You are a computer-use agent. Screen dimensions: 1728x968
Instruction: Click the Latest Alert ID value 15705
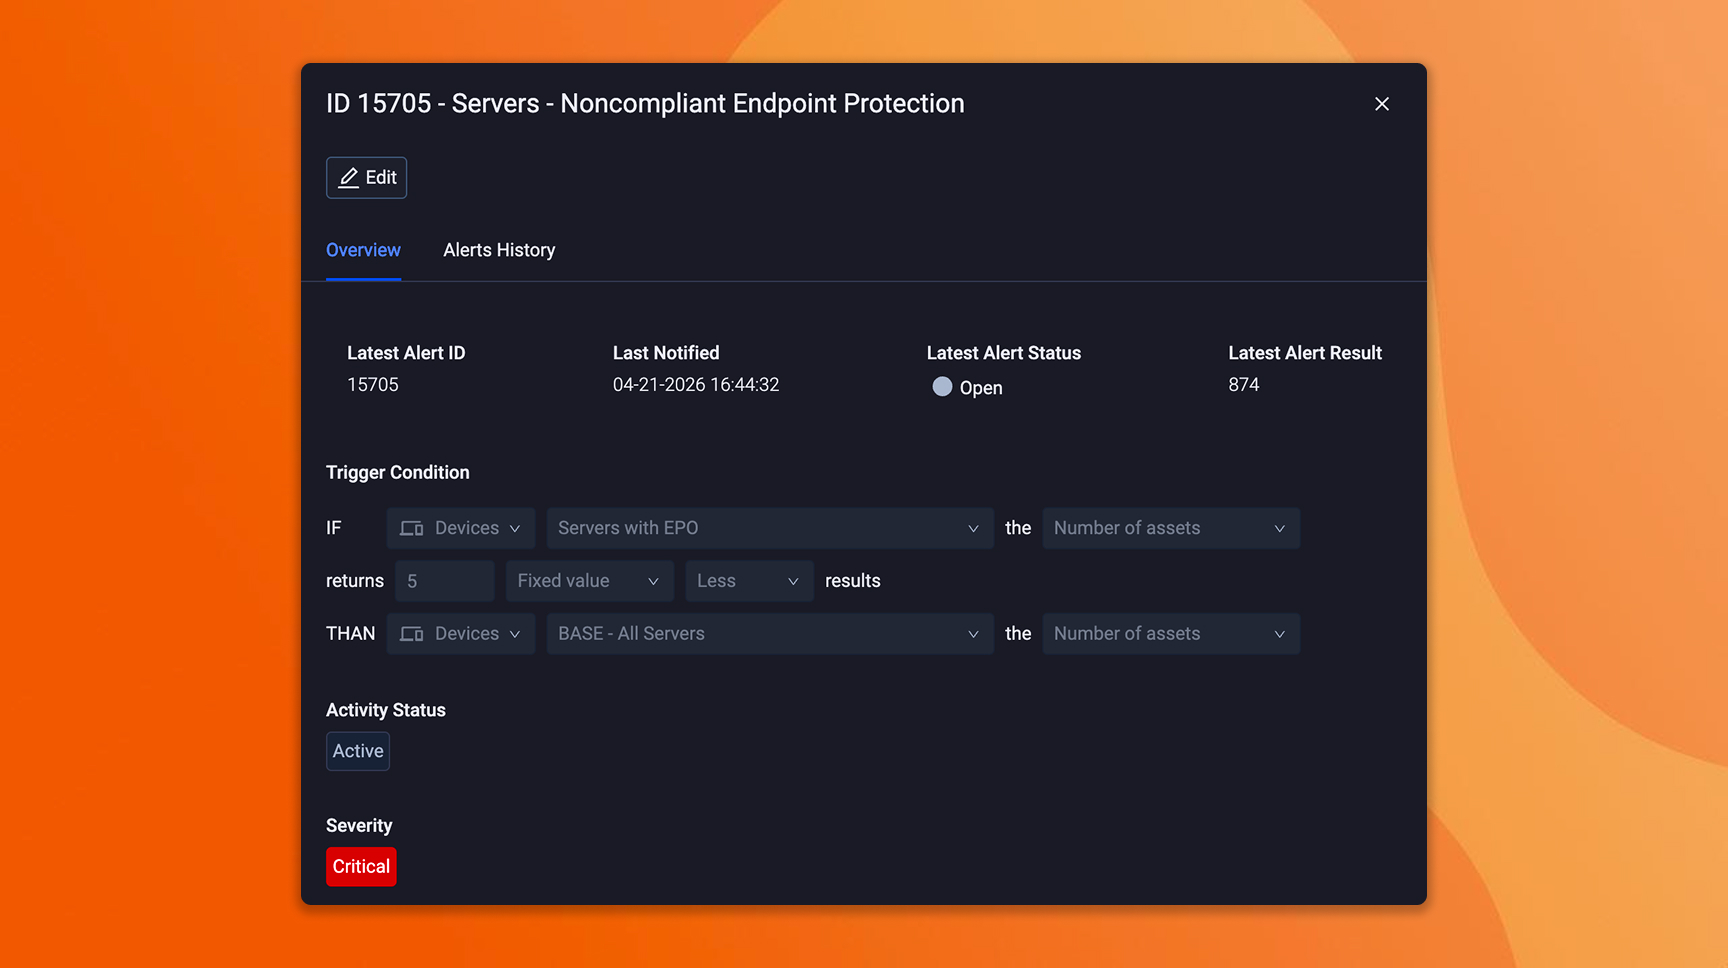[x=373, y=385]
